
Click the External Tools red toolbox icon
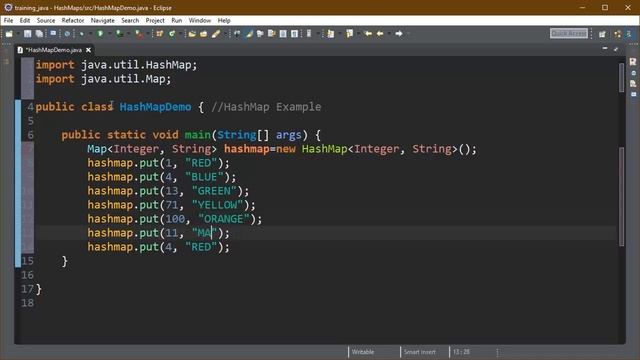pyautogui.click(x=139, y=34)
